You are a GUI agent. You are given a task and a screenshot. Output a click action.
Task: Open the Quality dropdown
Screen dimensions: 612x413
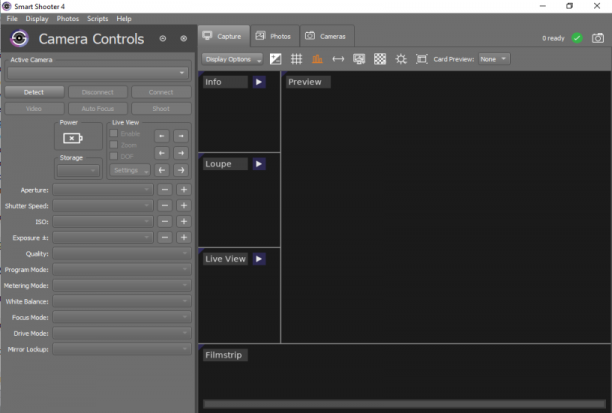tap(122, 253)
